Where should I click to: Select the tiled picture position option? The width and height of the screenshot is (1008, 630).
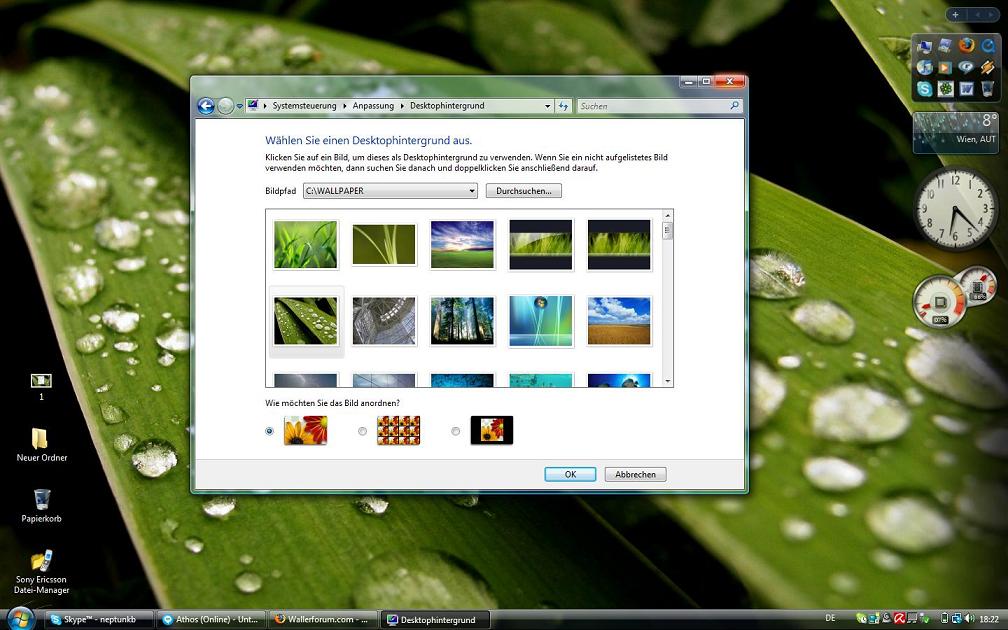click(362, 431)
